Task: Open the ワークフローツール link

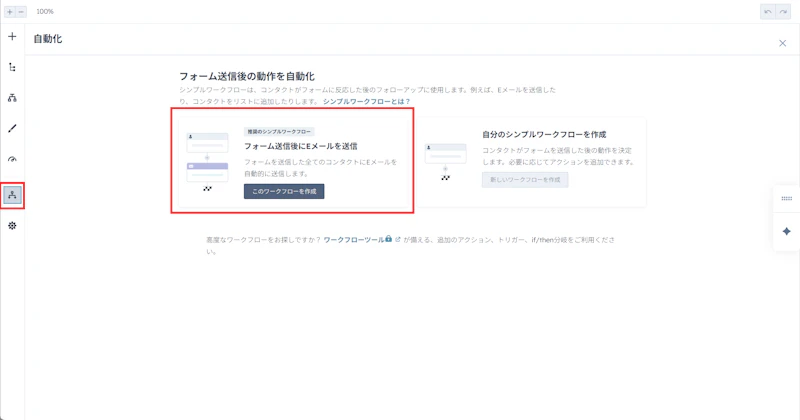Action: click(x=354, y=239)
